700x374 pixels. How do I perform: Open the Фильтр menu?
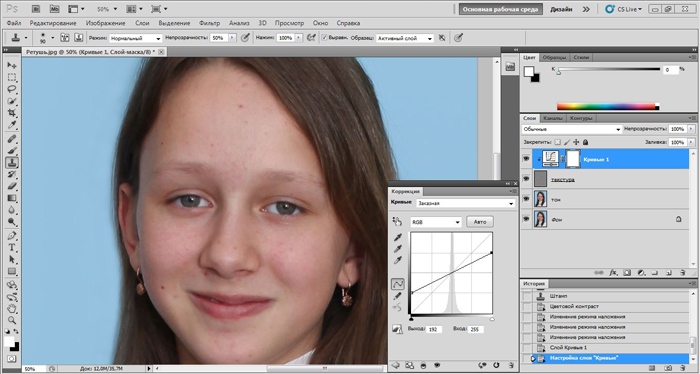pyautogui.click(x=209, y=23)
